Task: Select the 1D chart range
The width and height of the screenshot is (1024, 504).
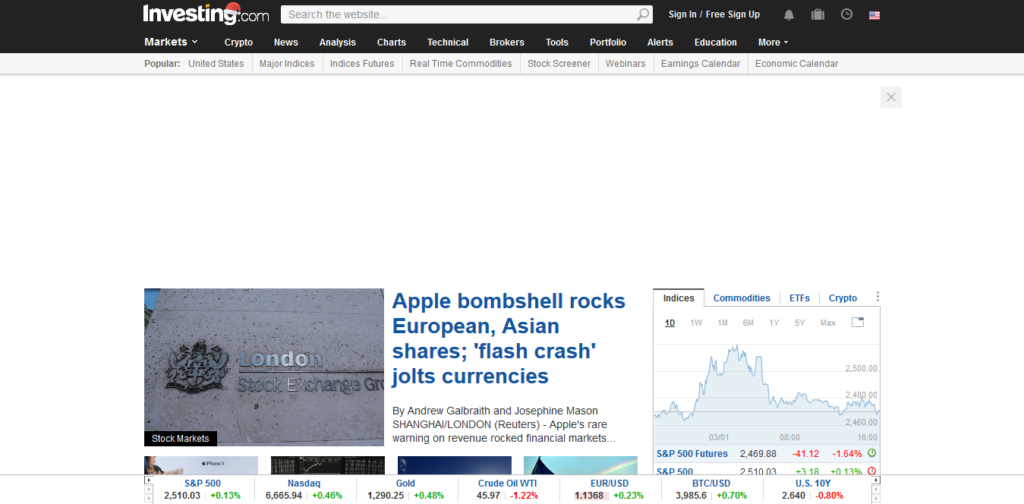Action: pyautogui.click(x=670, y=323)
